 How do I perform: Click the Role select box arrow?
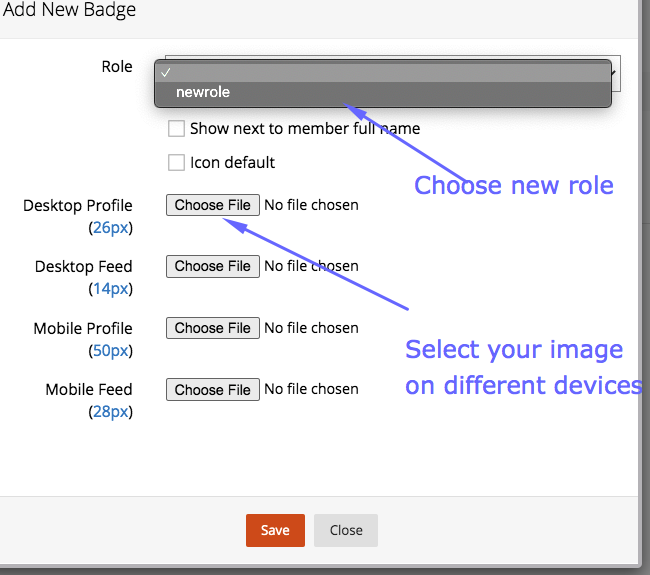coord(615,73)
